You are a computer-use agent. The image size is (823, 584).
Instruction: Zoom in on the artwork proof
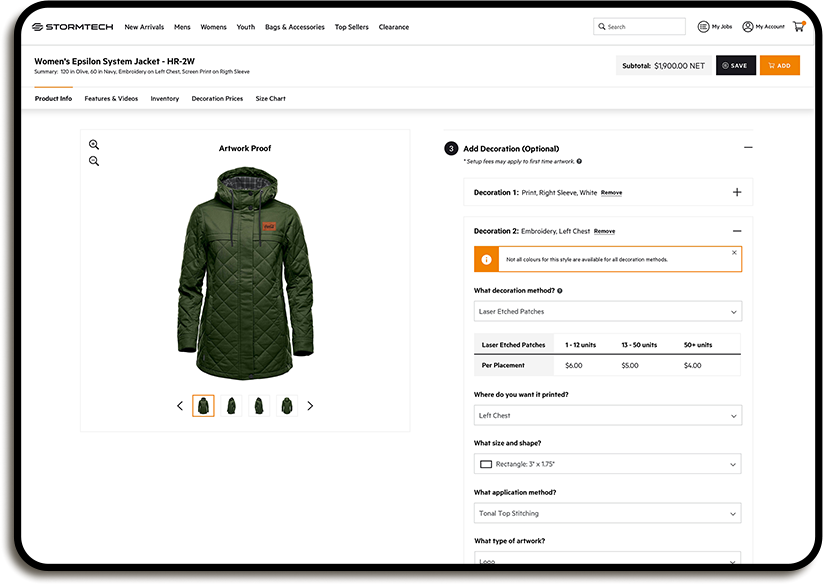pyautogui.click(x=94, y=145)
